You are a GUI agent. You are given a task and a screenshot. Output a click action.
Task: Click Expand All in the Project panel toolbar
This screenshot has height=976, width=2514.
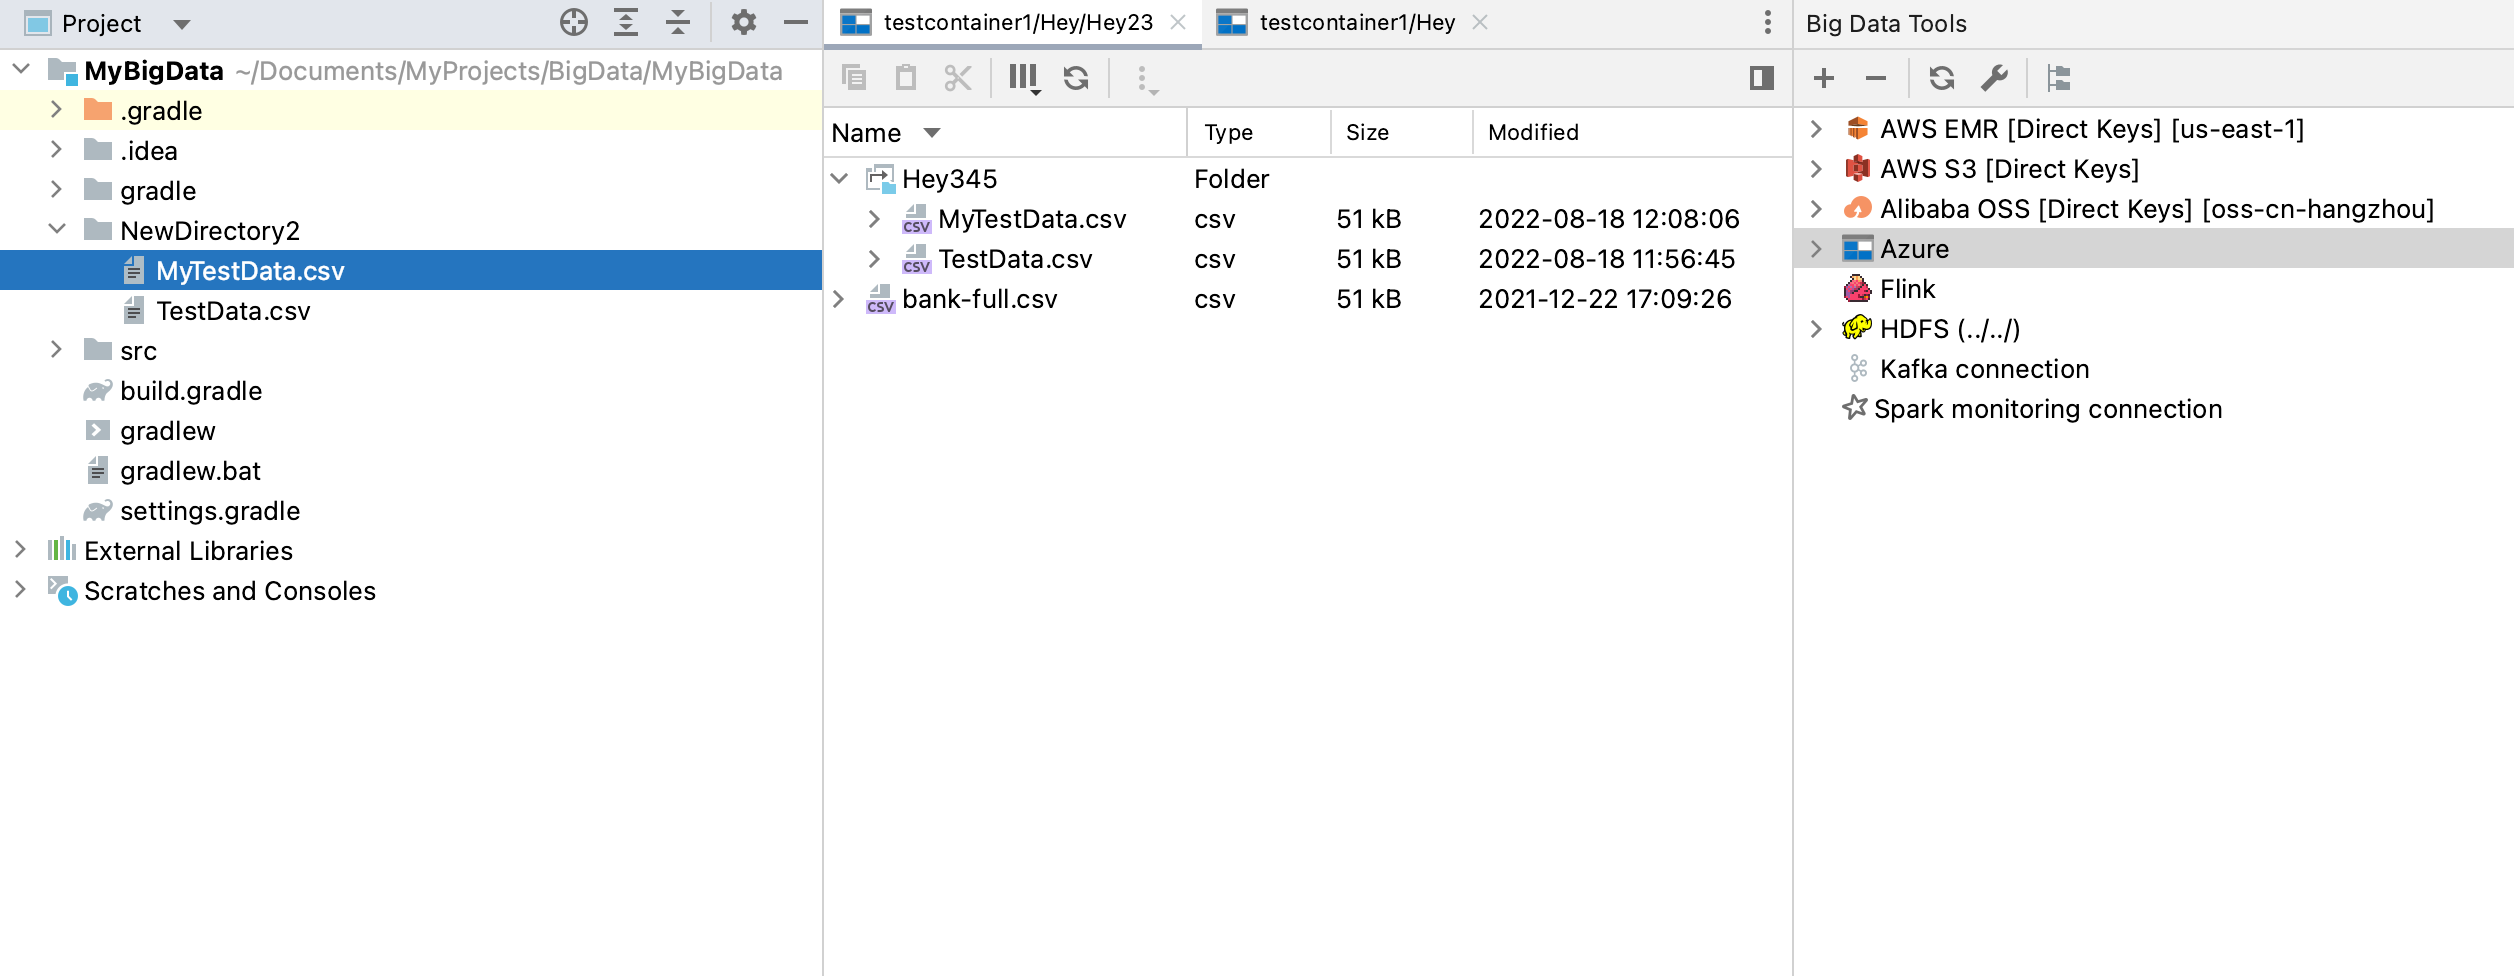625,22
